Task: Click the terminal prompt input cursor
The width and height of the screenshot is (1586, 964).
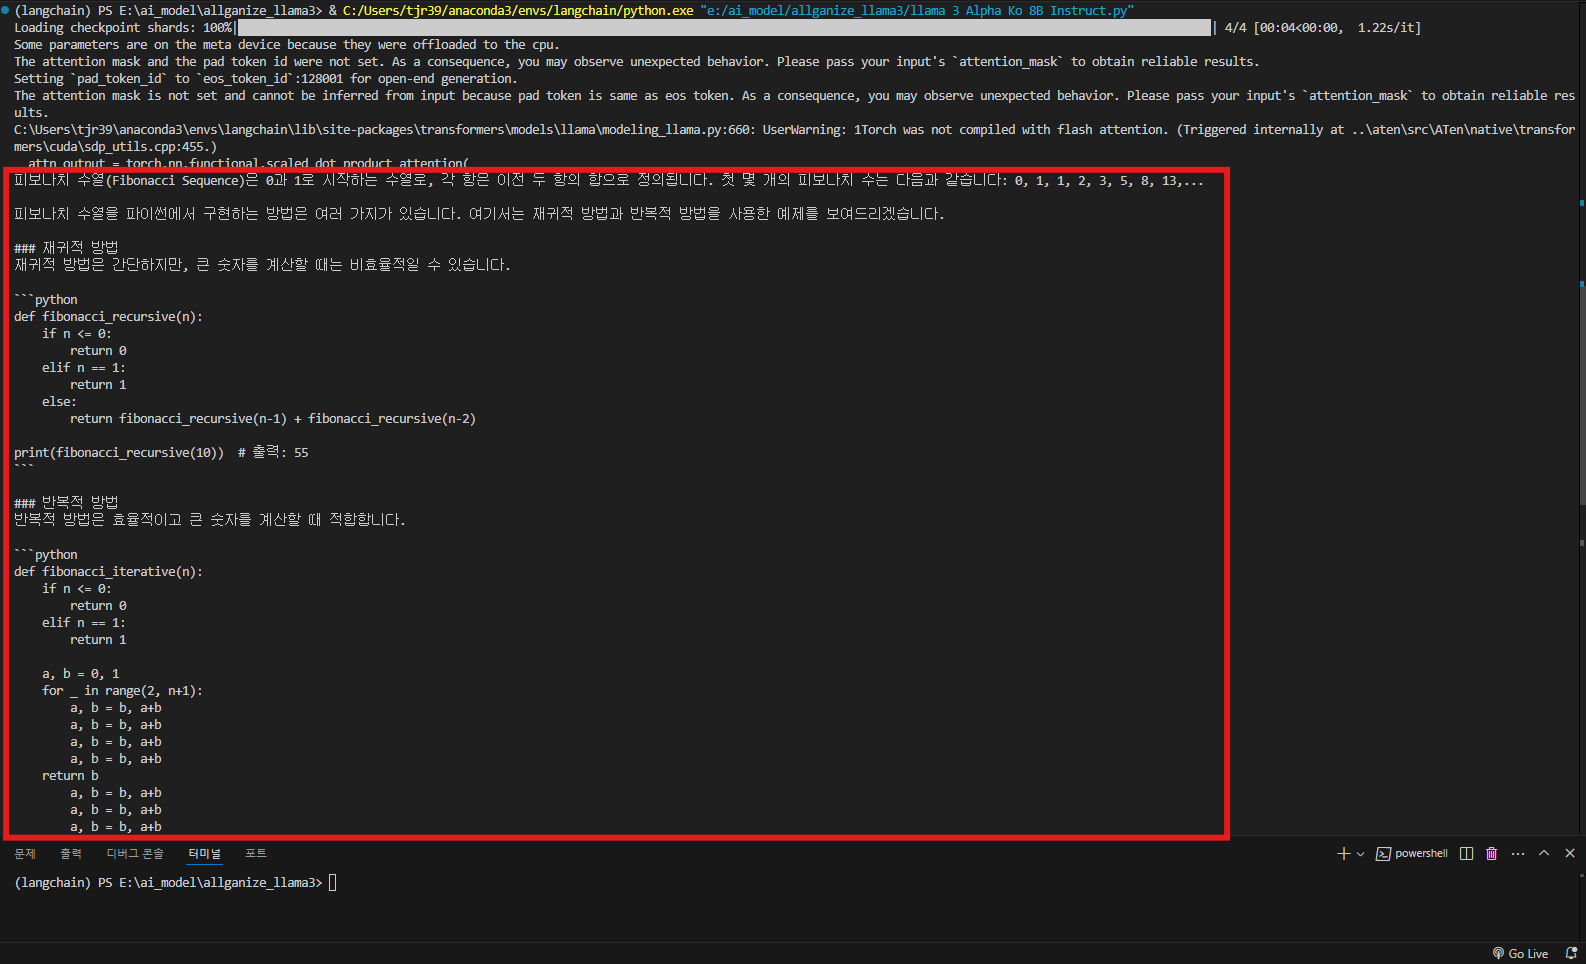Action: pos(333,882)
